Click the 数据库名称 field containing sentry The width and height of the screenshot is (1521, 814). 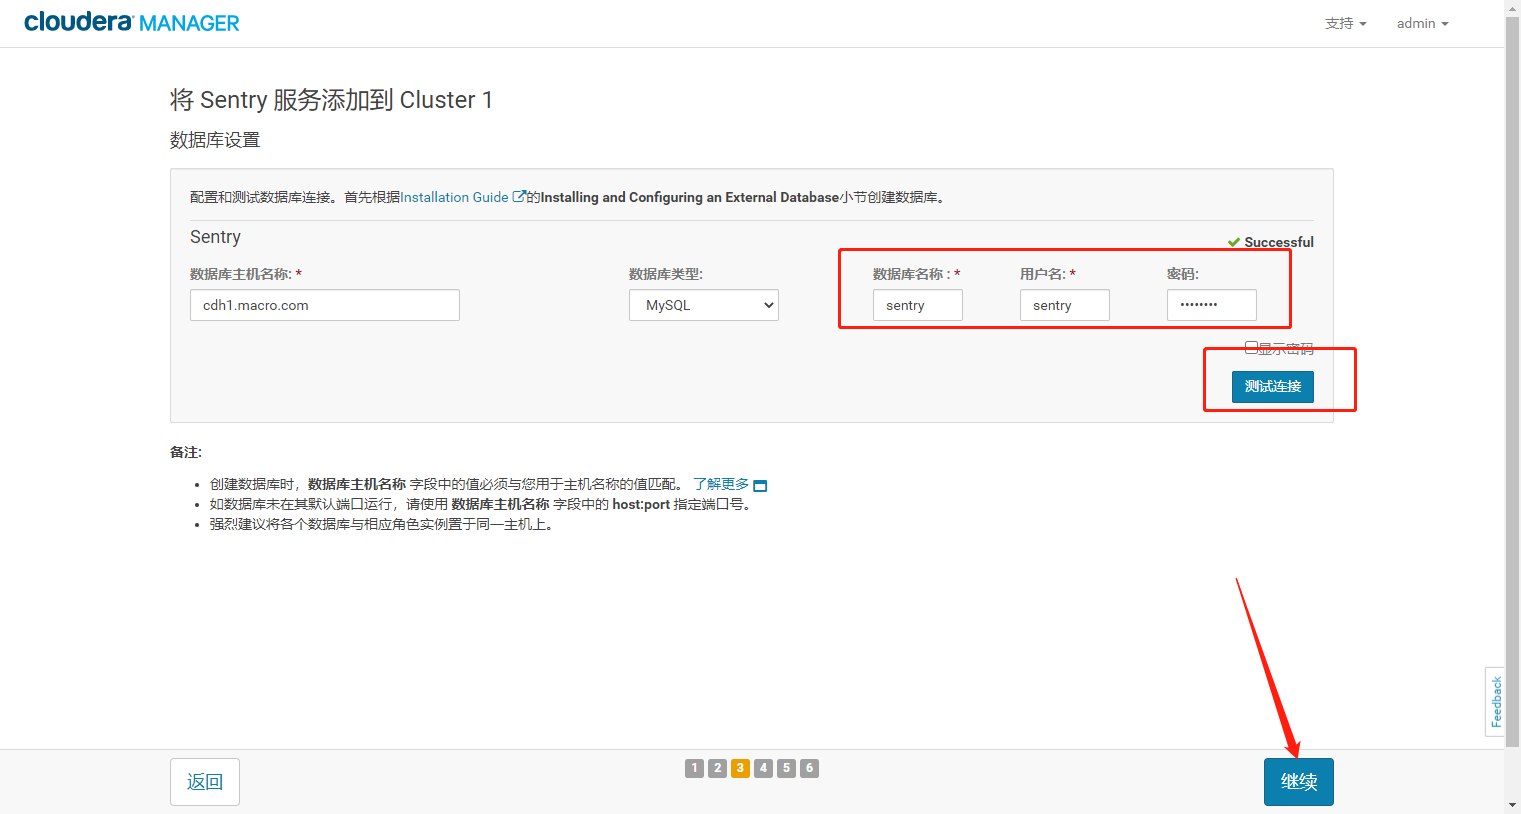click(918, 305)
